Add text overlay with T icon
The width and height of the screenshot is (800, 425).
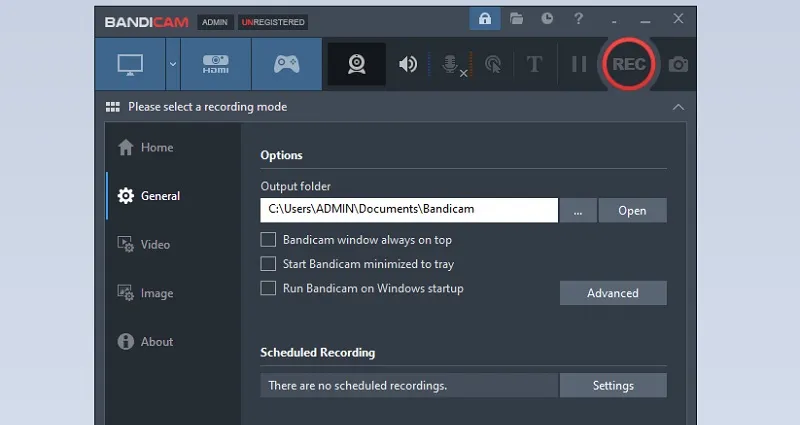534,64
